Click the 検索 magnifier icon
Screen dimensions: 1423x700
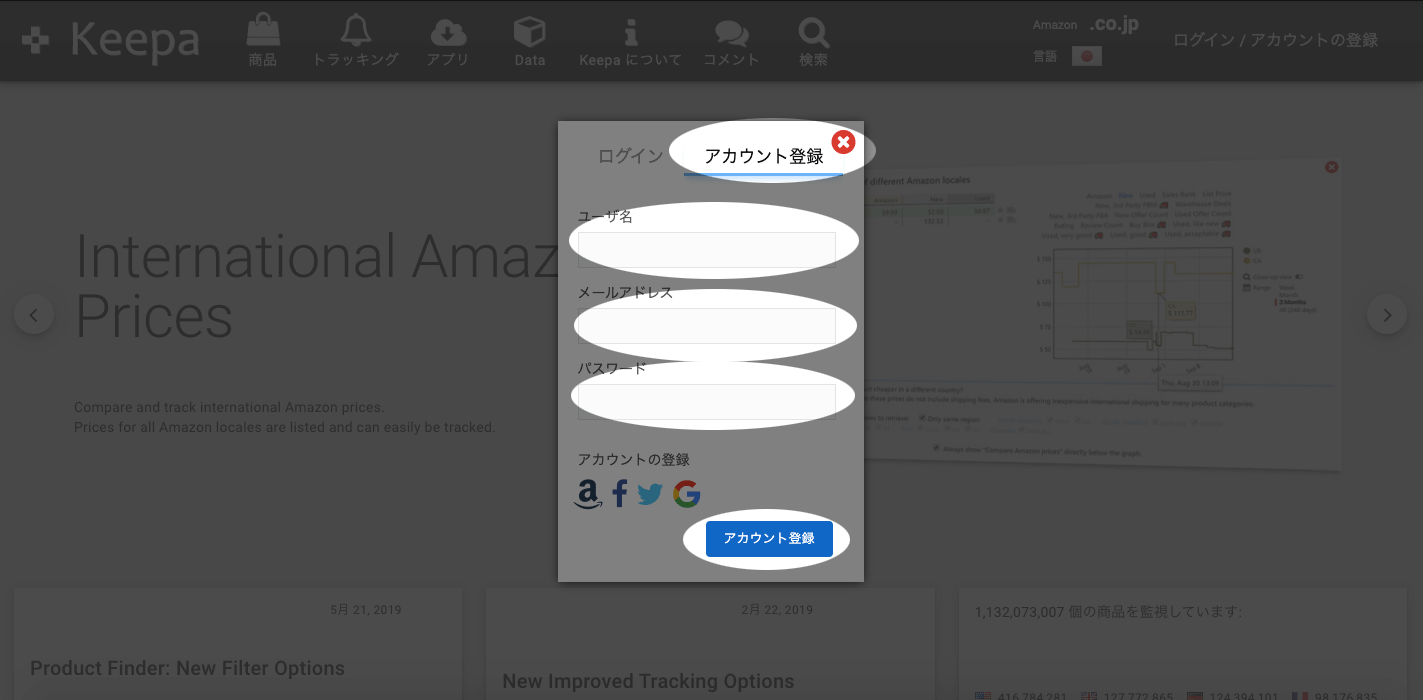click(x=813, y=33)
